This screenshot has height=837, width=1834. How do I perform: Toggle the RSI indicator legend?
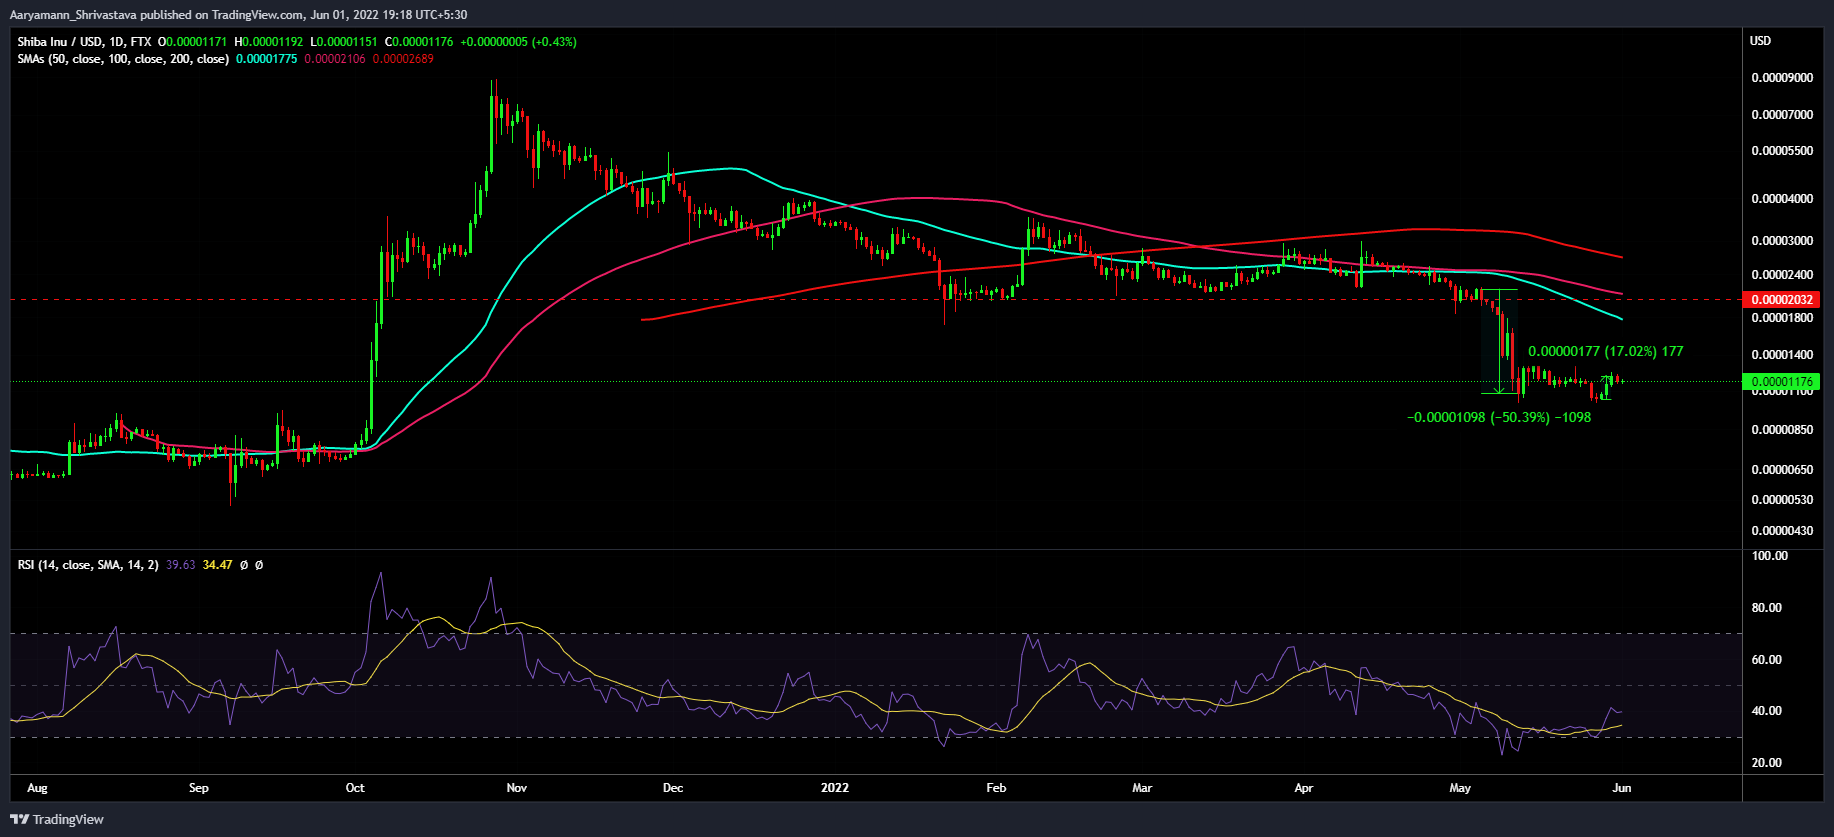tap(87, 565)
